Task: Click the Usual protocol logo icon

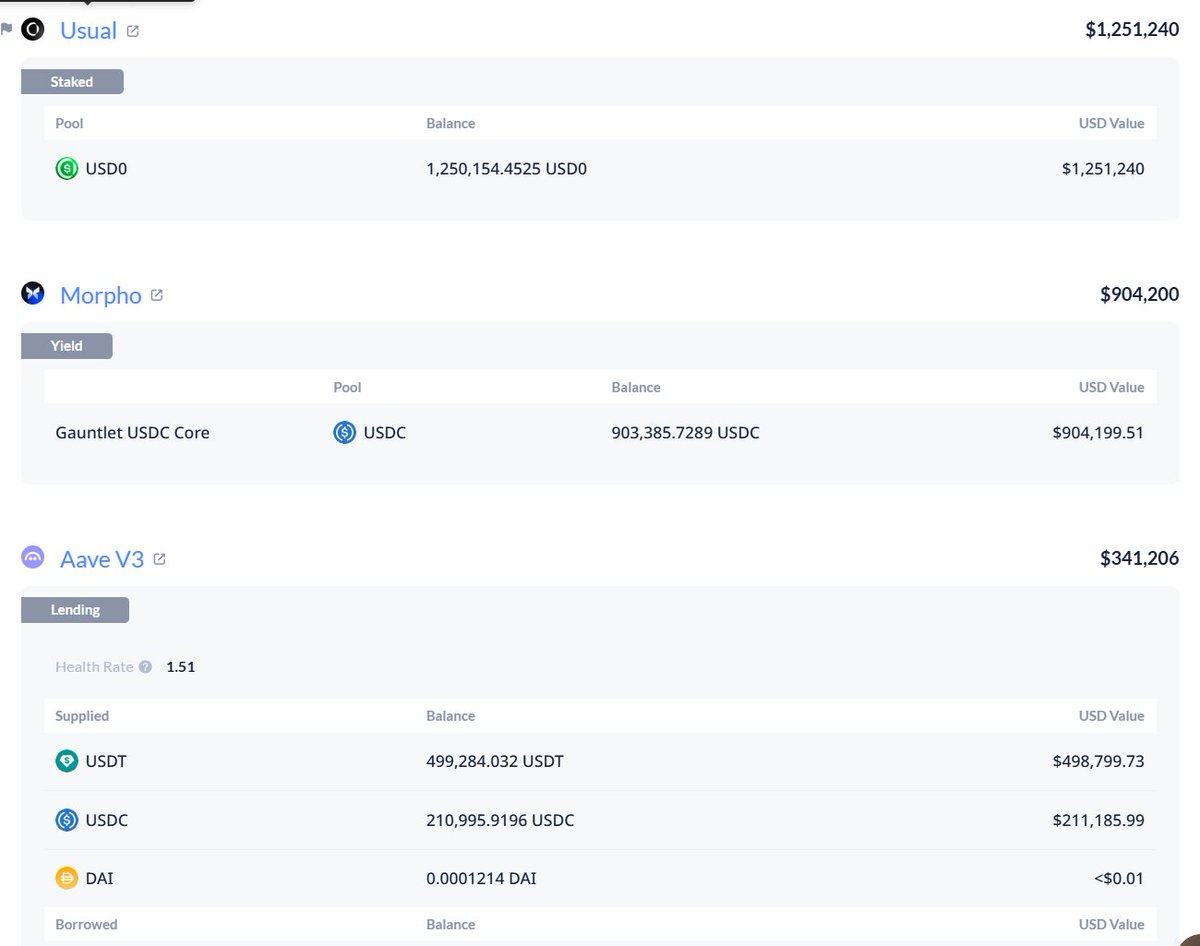Action: click(x=33, y=30)
